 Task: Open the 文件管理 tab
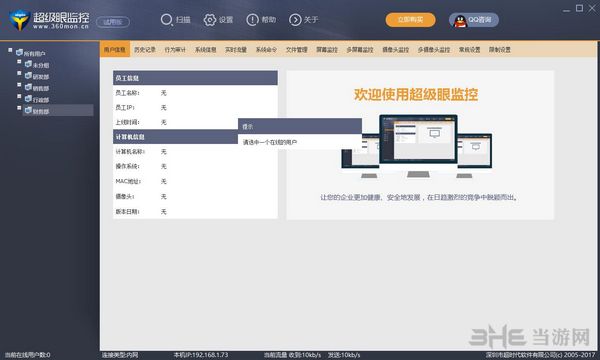[297, 50]
